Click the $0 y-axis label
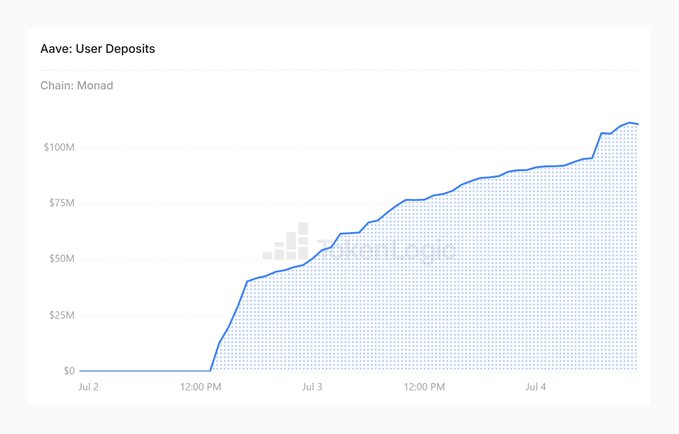Screen dimensions: 679x434 pyautogui.click(x=69, y=371)
